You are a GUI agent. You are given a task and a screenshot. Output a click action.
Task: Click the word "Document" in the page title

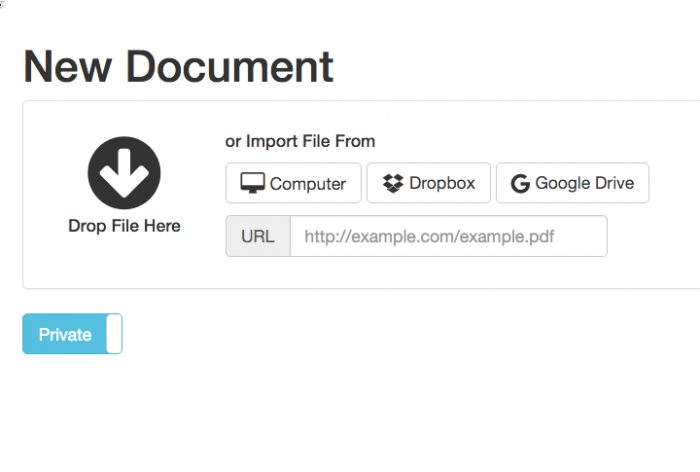click(230, 66)
